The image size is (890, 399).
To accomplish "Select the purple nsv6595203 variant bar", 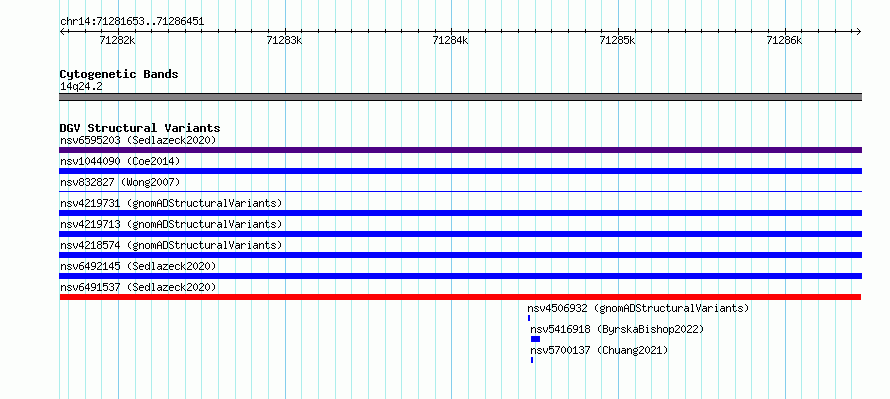I will coord(460,150).
